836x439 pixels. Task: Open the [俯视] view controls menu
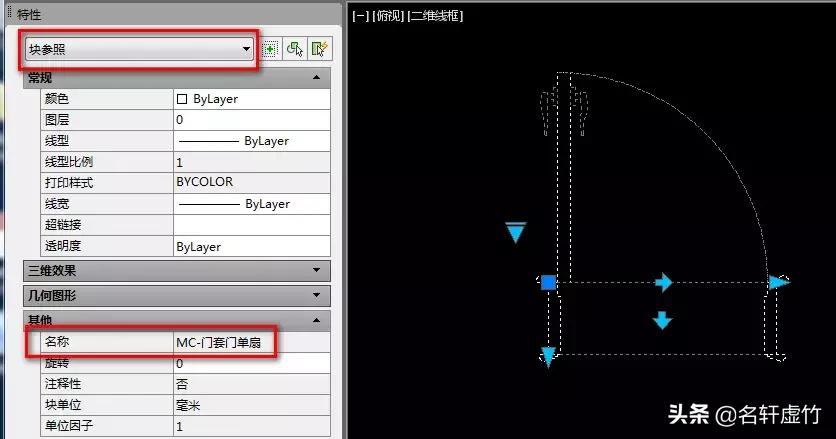[388, 16]
